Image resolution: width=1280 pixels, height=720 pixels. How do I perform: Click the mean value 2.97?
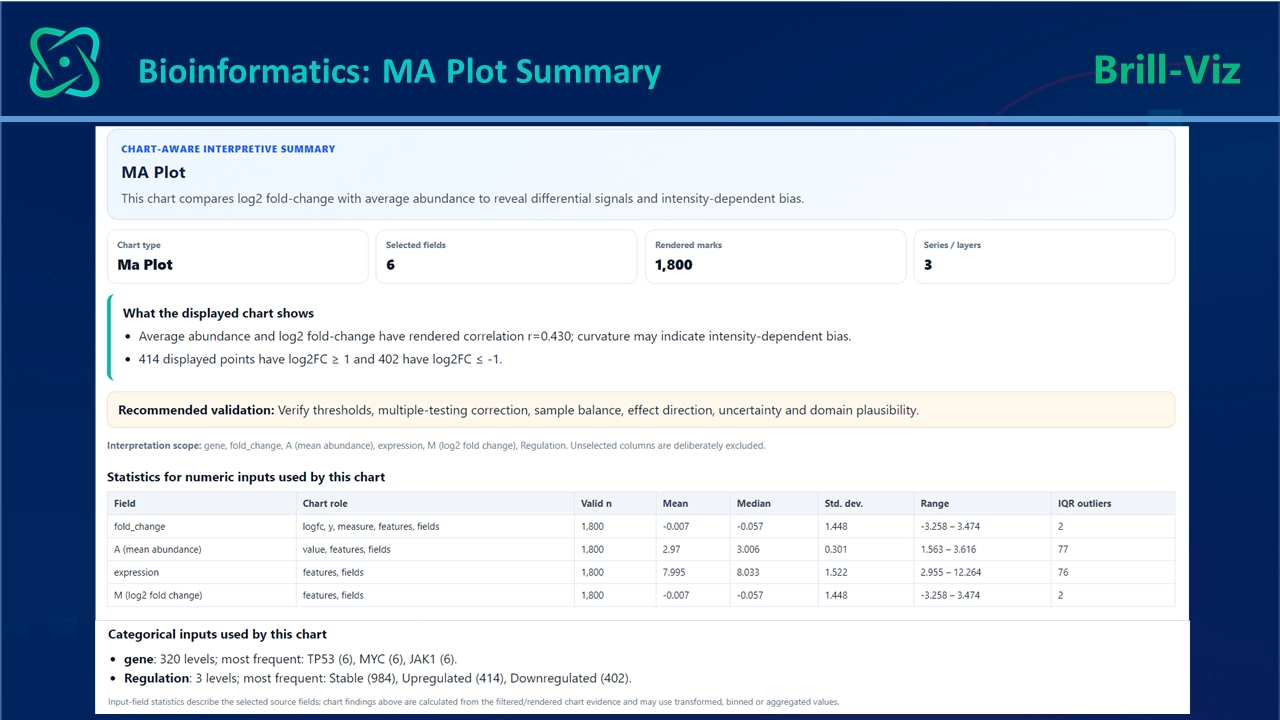(672, 549)
